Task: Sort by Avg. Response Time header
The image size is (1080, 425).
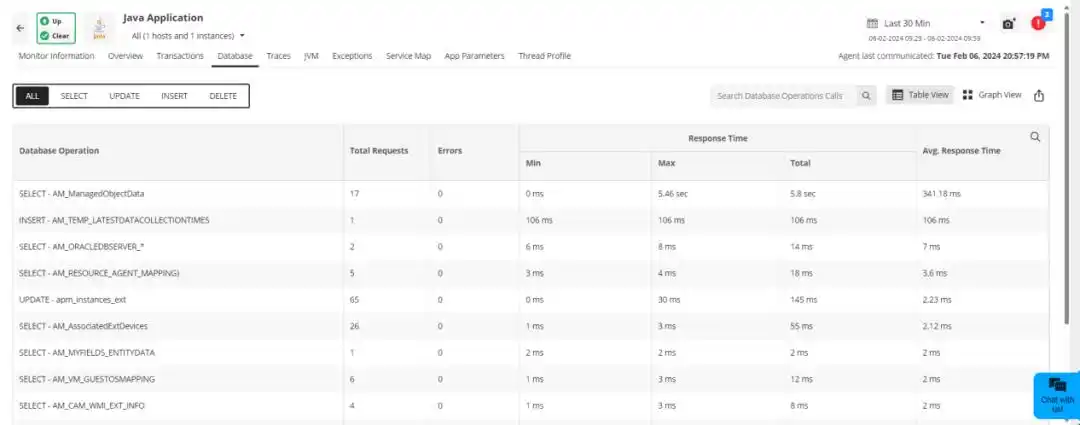Action: point(961,151)
